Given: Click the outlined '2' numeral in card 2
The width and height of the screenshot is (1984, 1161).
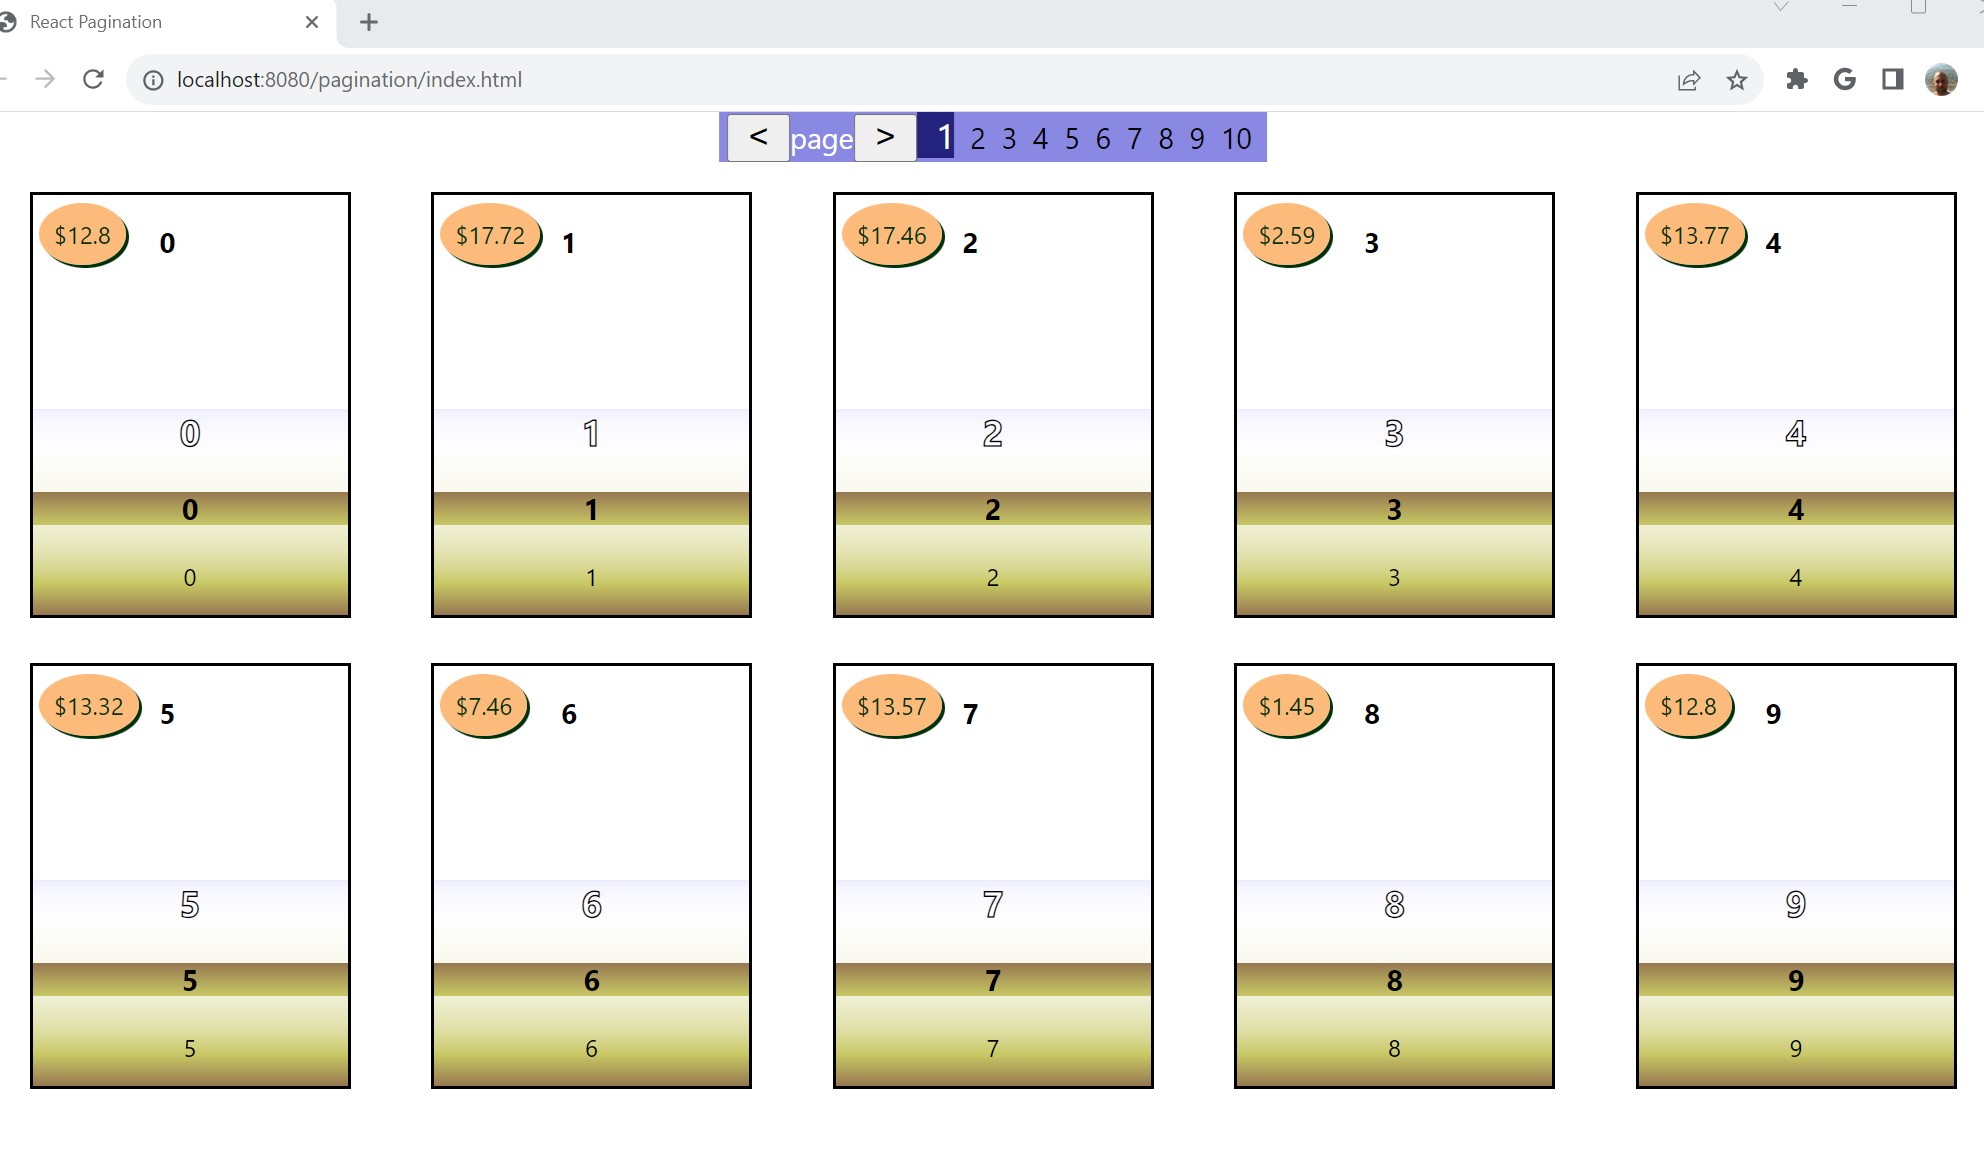Looking at the screenshot, I should click(x=993, y=434).
